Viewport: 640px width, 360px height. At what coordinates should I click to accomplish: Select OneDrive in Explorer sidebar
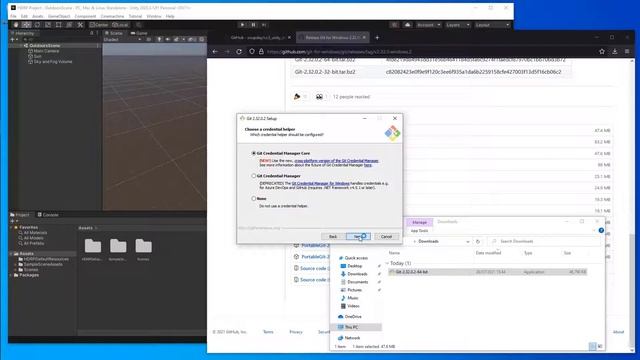tap(350, 317)
